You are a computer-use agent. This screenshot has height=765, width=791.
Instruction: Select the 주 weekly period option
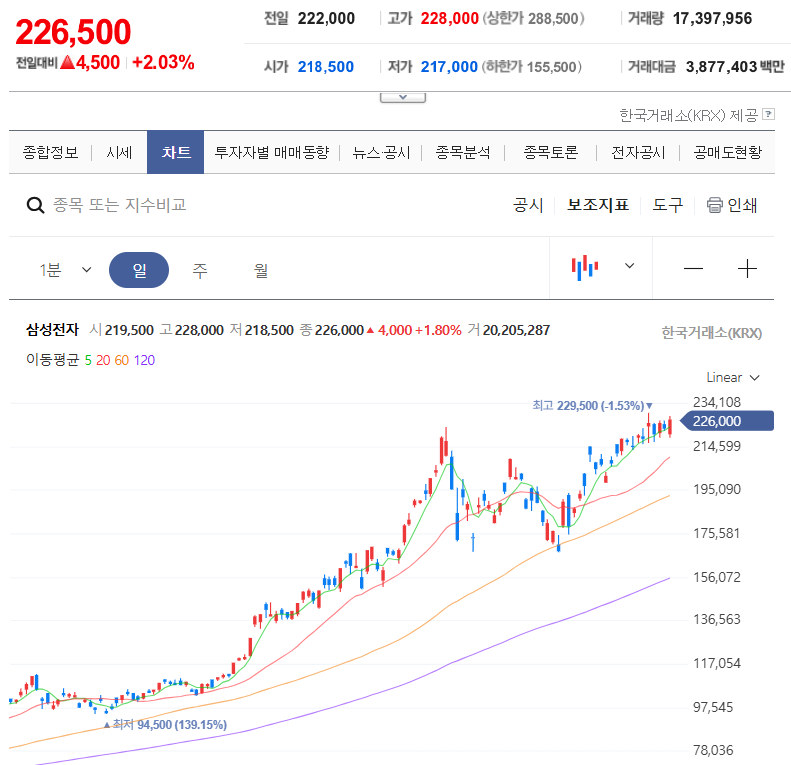200,270
